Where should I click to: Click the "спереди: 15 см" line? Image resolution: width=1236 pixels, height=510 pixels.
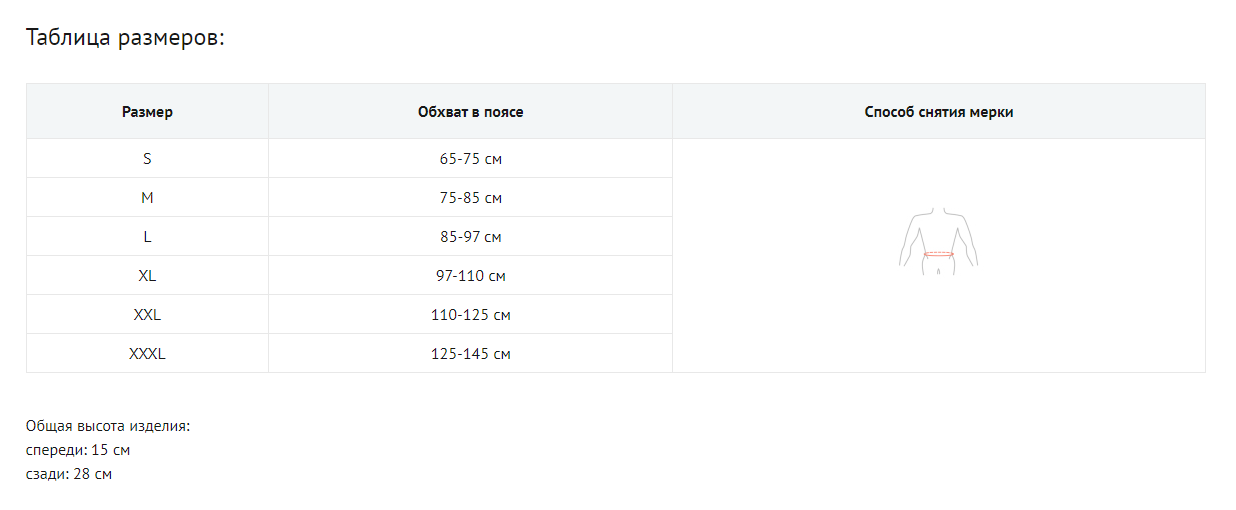(x=78, y=450)
